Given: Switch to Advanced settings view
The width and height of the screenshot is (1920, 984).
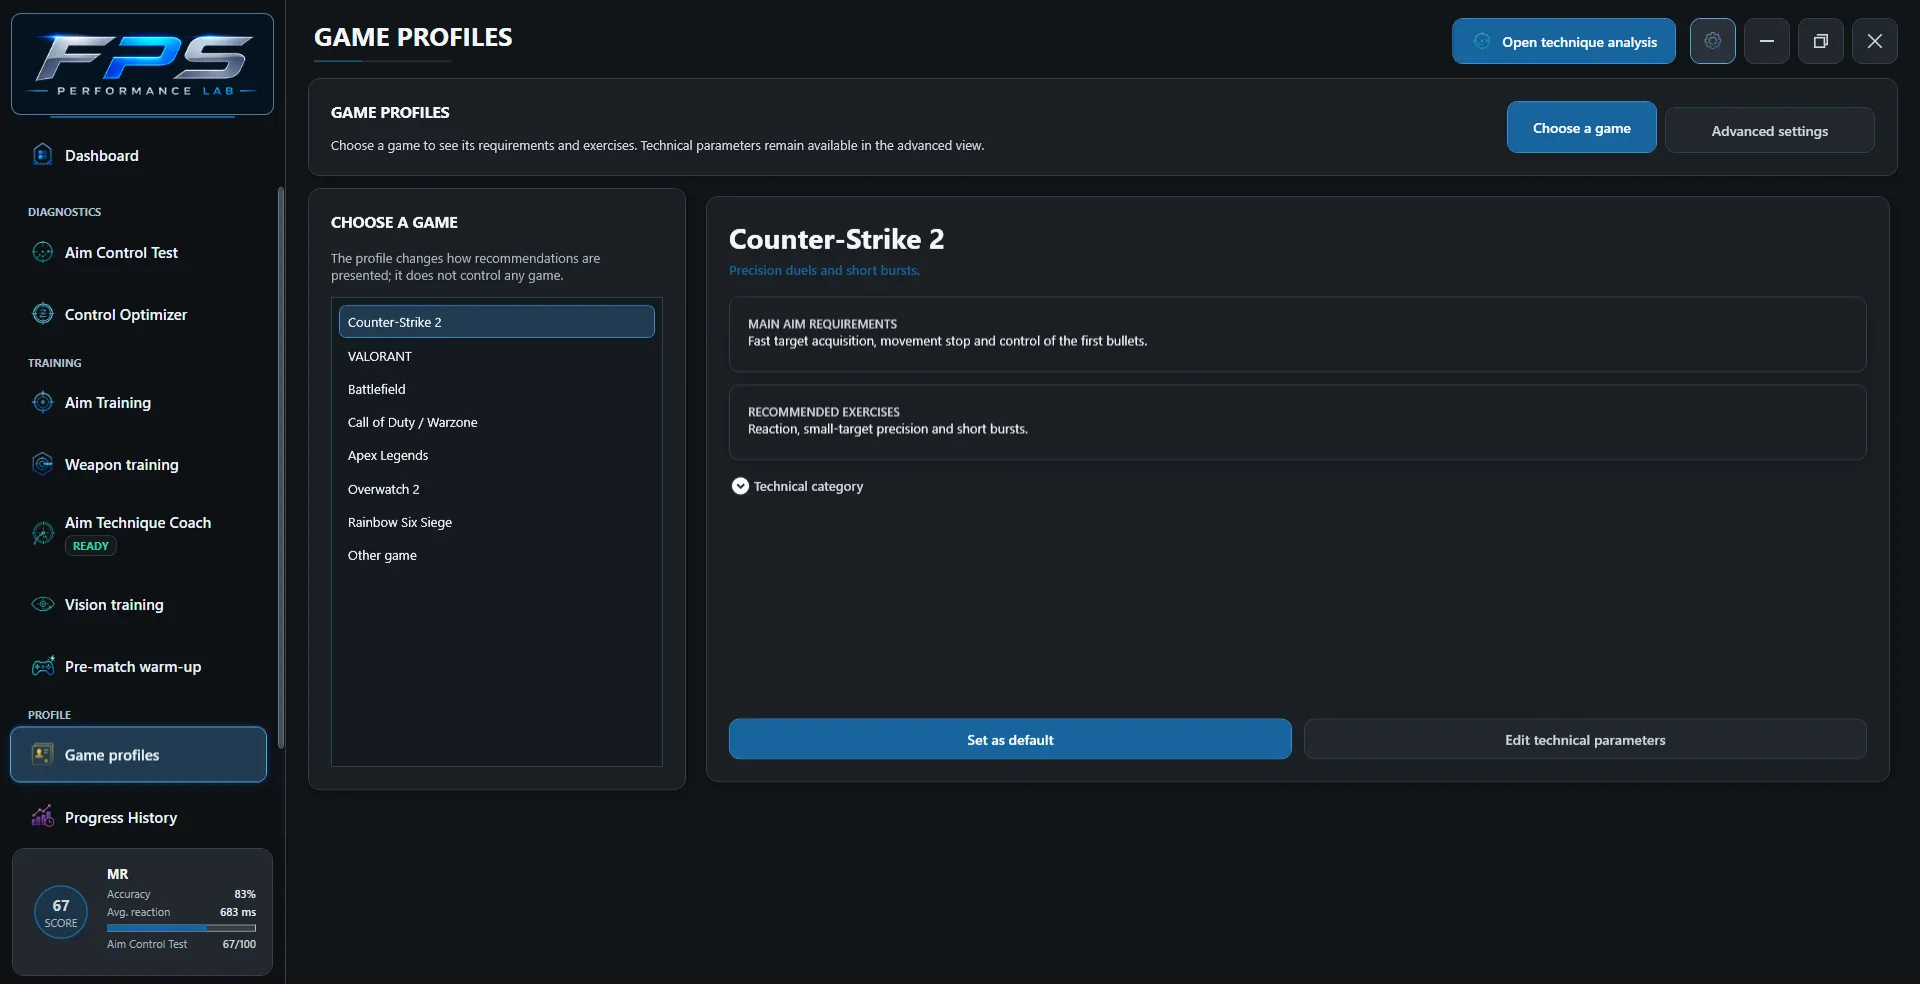Looking at the screenshot, I should click(1769, 130).
